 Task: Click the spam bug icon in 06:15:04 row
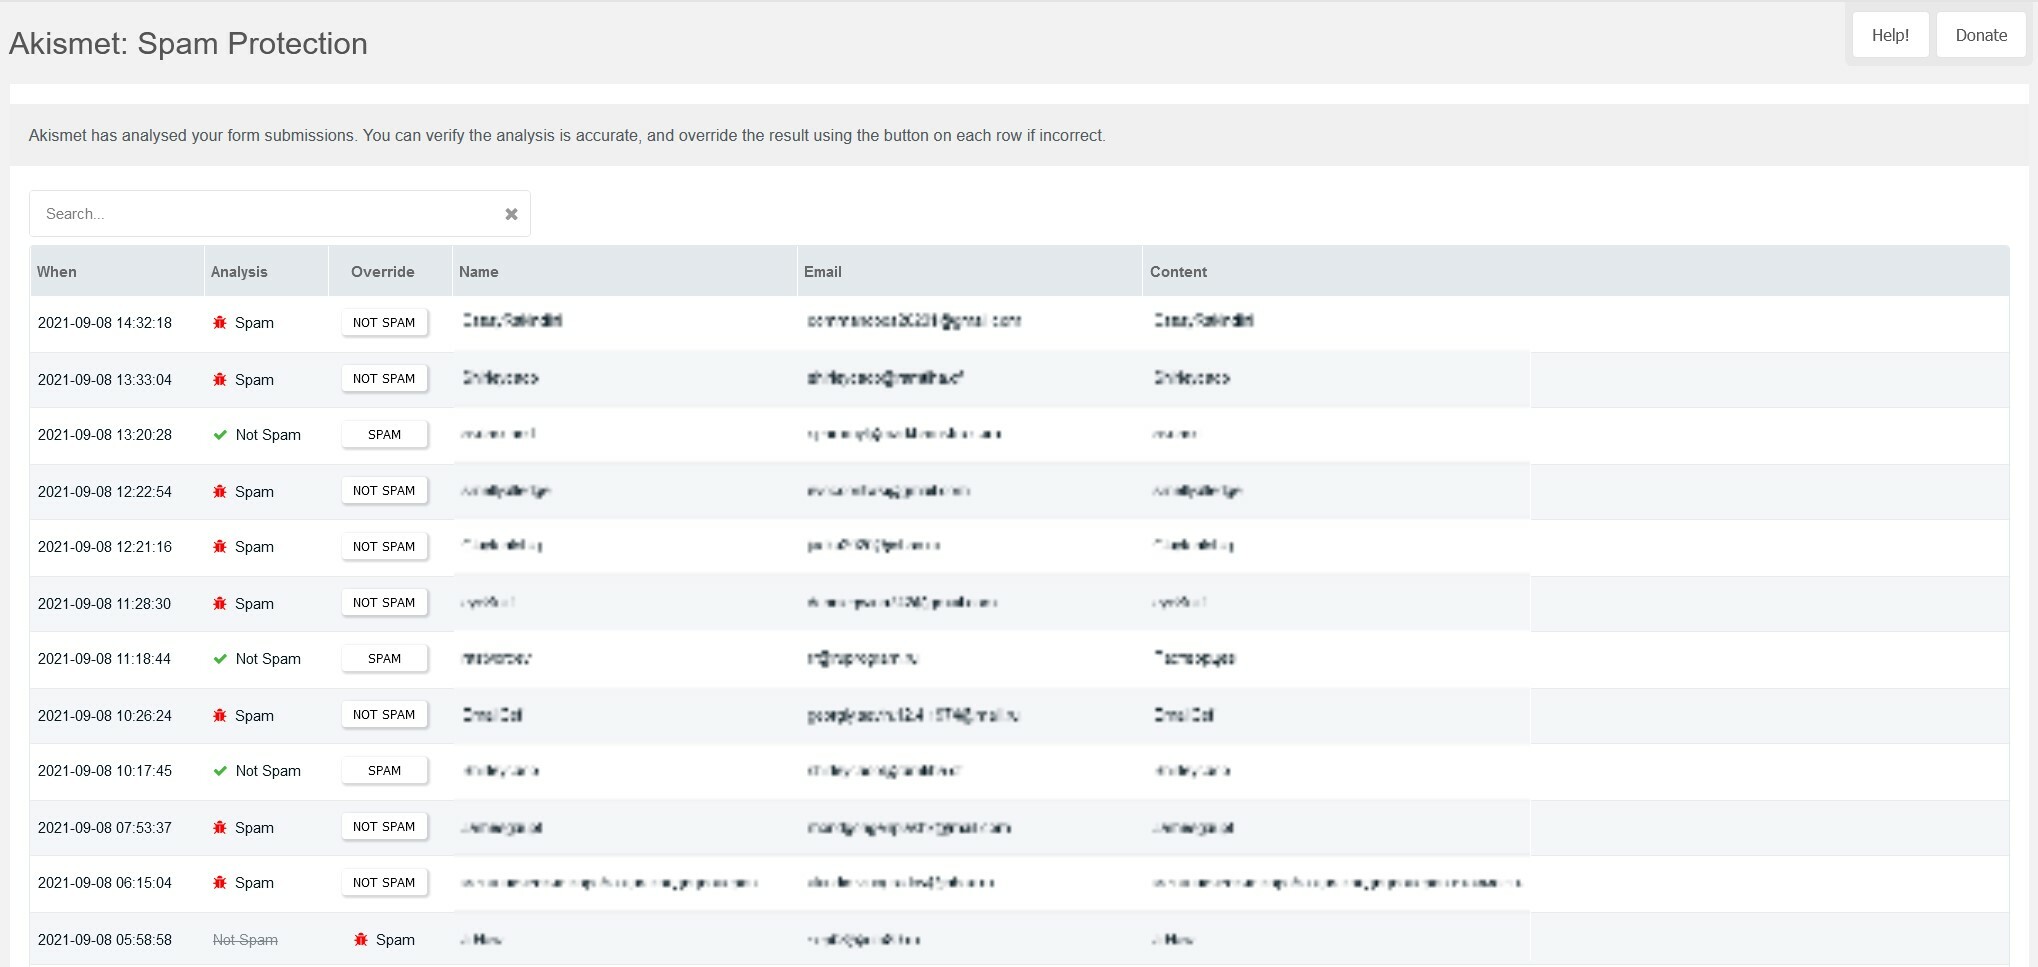[x=220, y=883]
